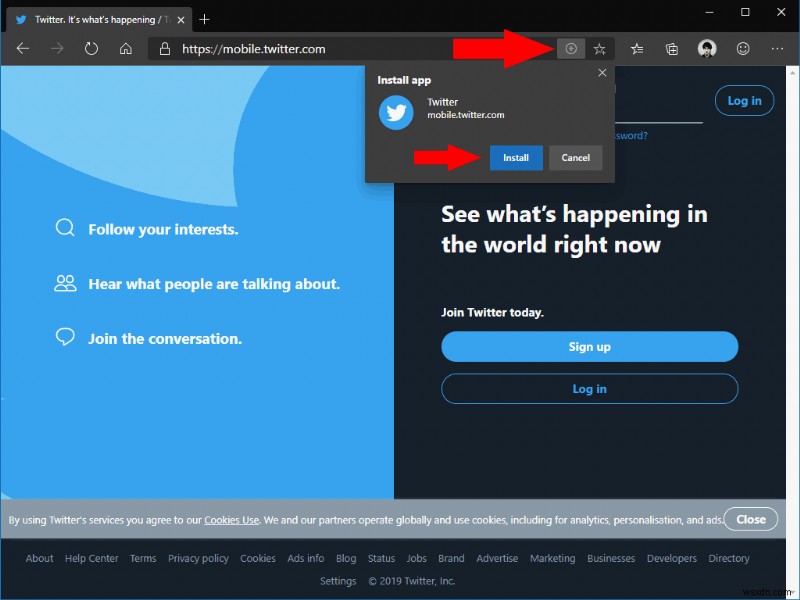Open the browser profile avatar
Screen dimensions: 800x600
707,48
